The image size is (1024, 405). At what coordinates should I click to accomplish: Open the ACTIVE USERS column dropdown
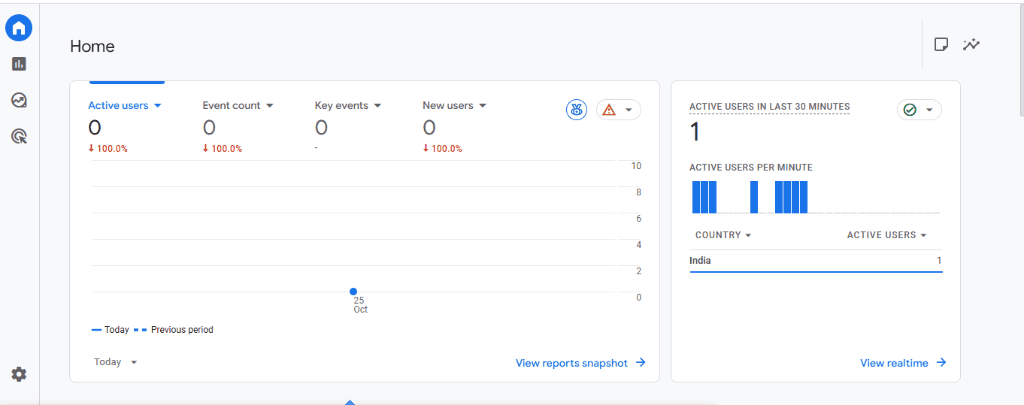[887, 235]
